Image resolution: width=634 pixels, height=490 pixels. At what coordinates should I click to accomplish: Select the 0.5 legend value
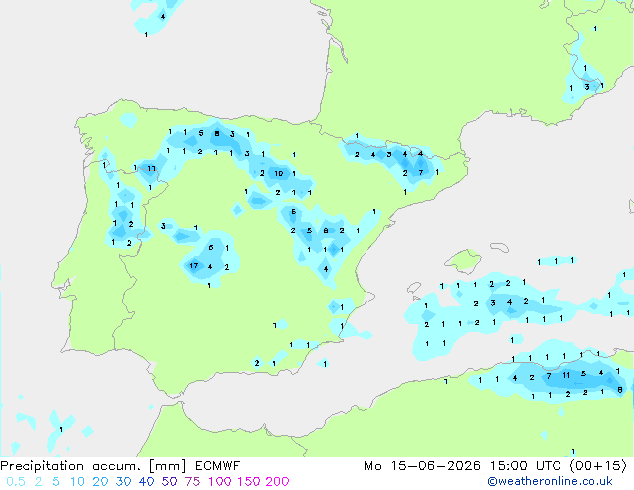coord(16,482)
